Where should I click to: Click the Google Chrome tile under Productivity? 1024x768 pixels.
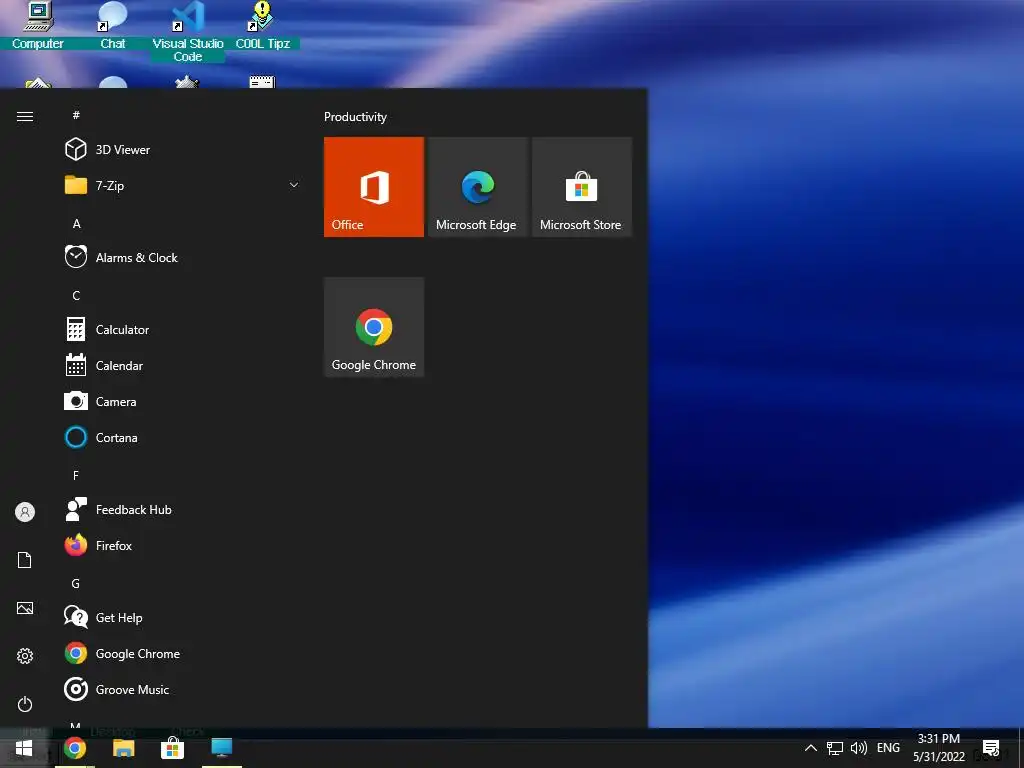(x=374, y=327)
